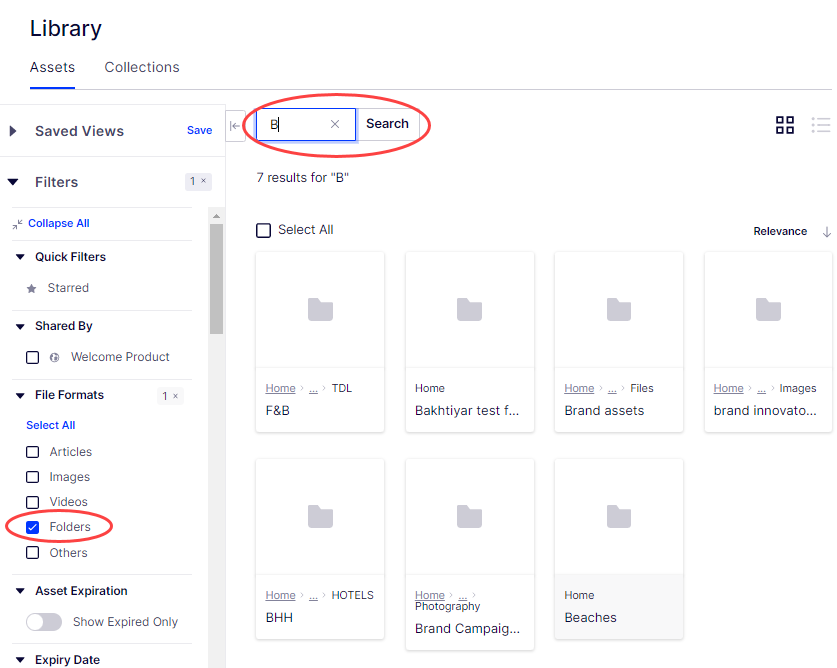
Task: Click the filter panel scrollbar thumb
Action: (216, 279)
